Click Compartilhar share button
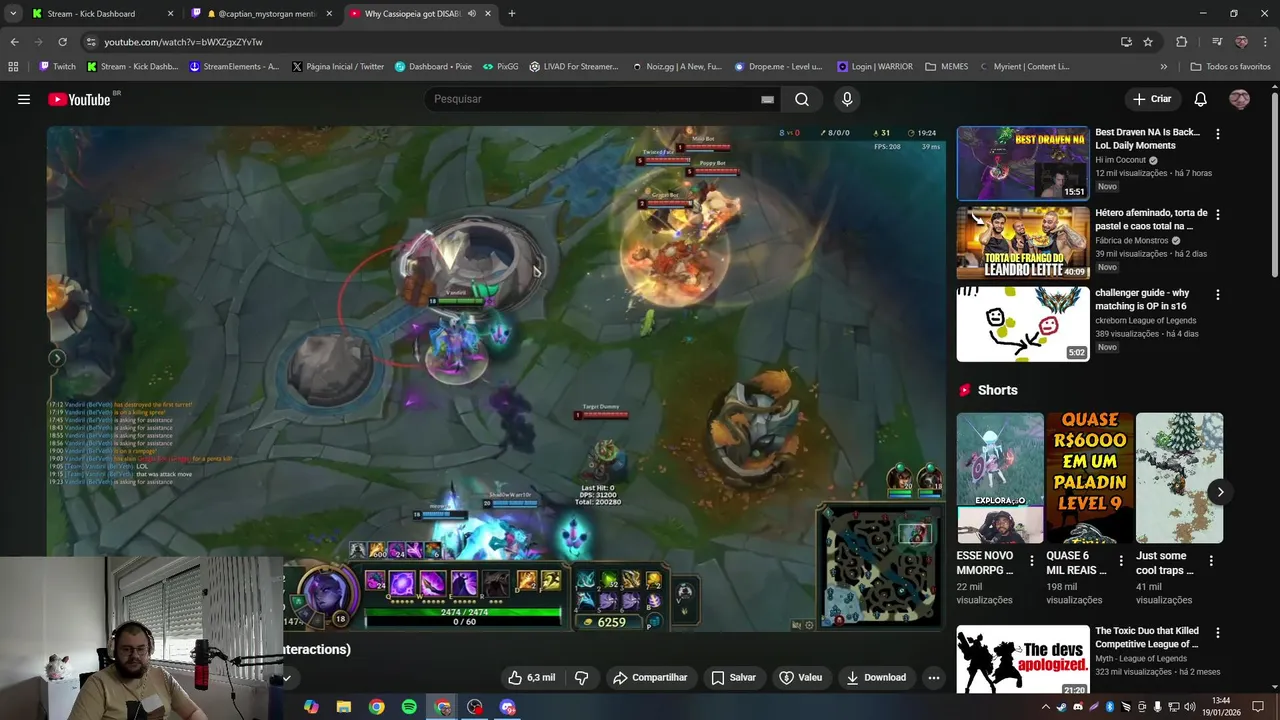The image size is (1280, 720). click(x=650, y=677)
